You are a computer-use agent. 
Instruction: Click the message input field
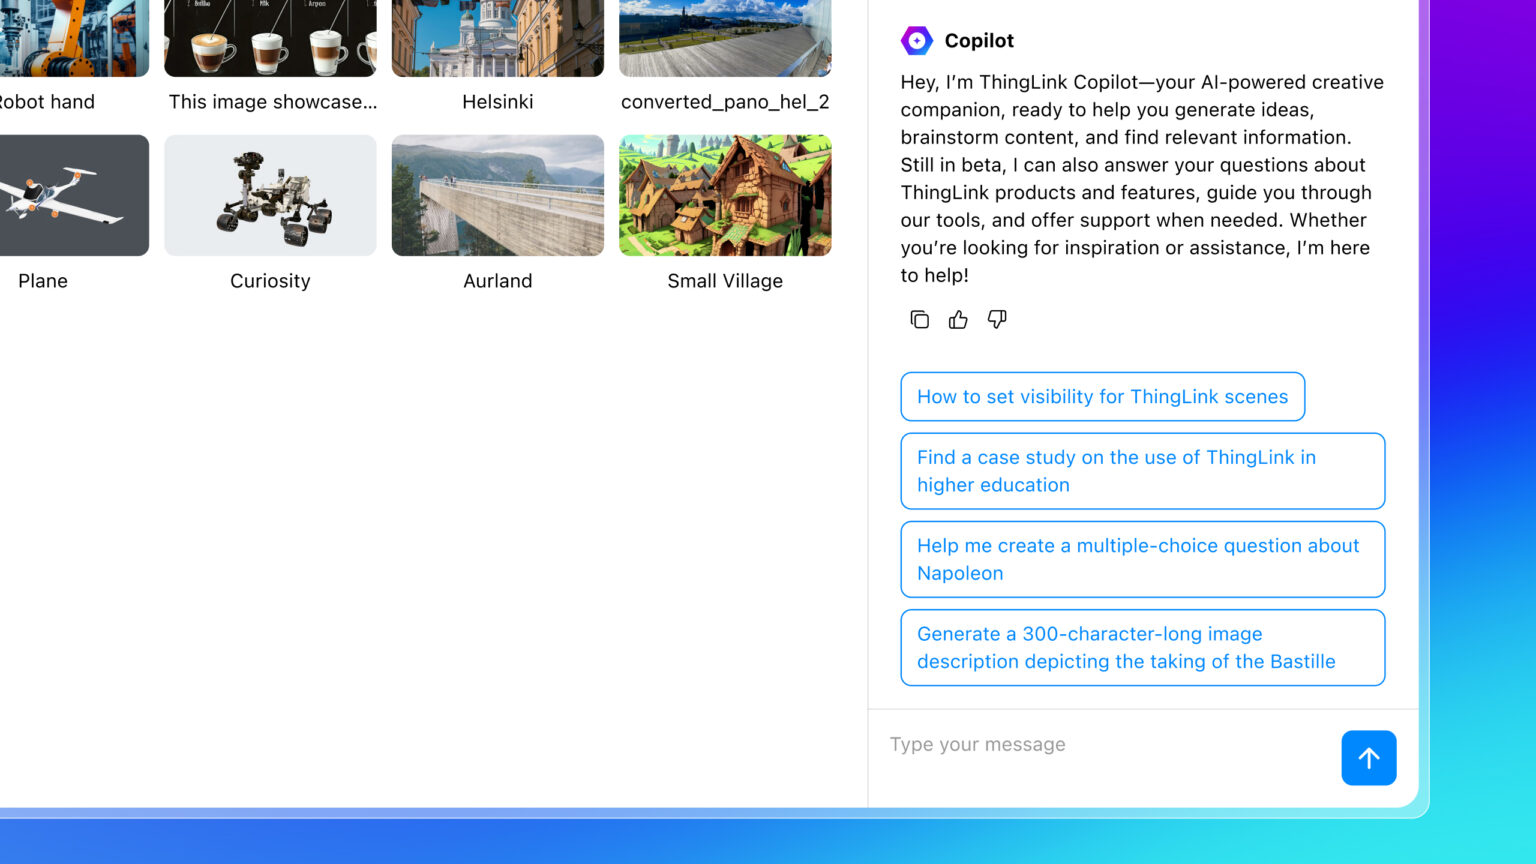1100,744
